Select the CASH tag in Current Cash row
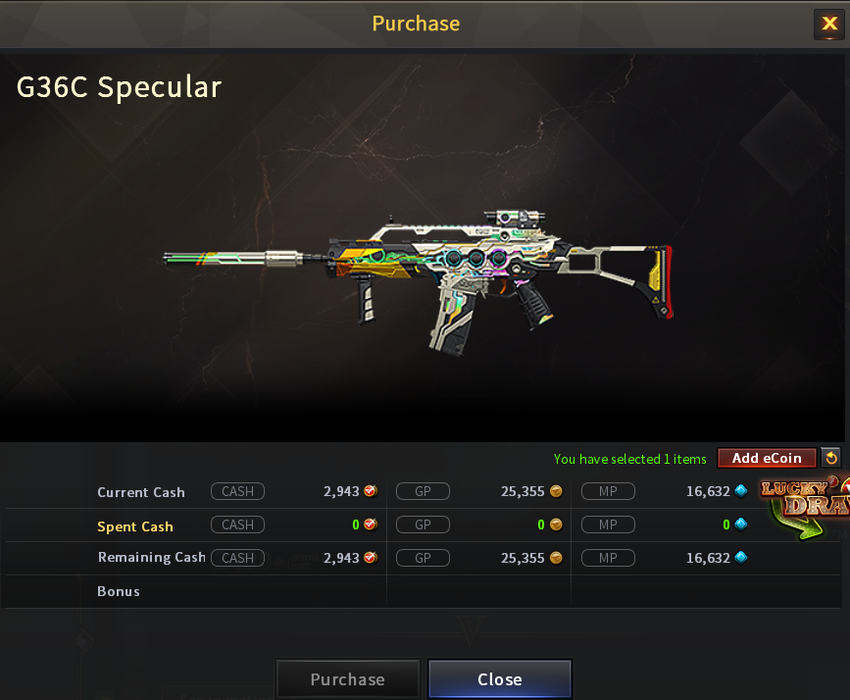Screen dimensions: 850x700 (238, 491)
